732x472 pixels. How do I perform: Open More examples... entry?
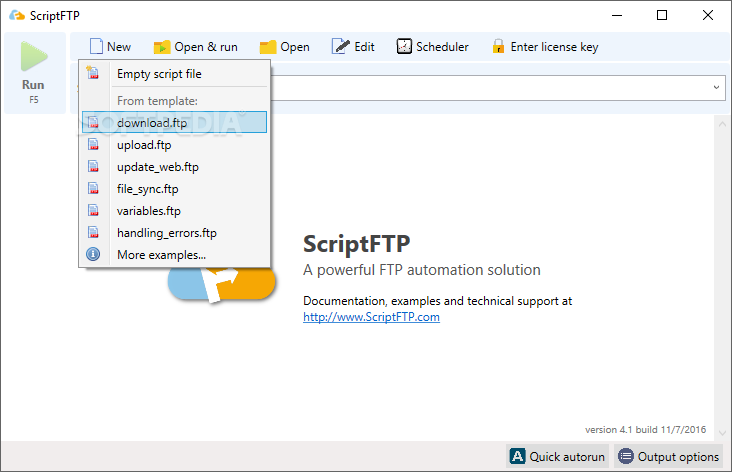pyautogui.click(x=175, y=254)
